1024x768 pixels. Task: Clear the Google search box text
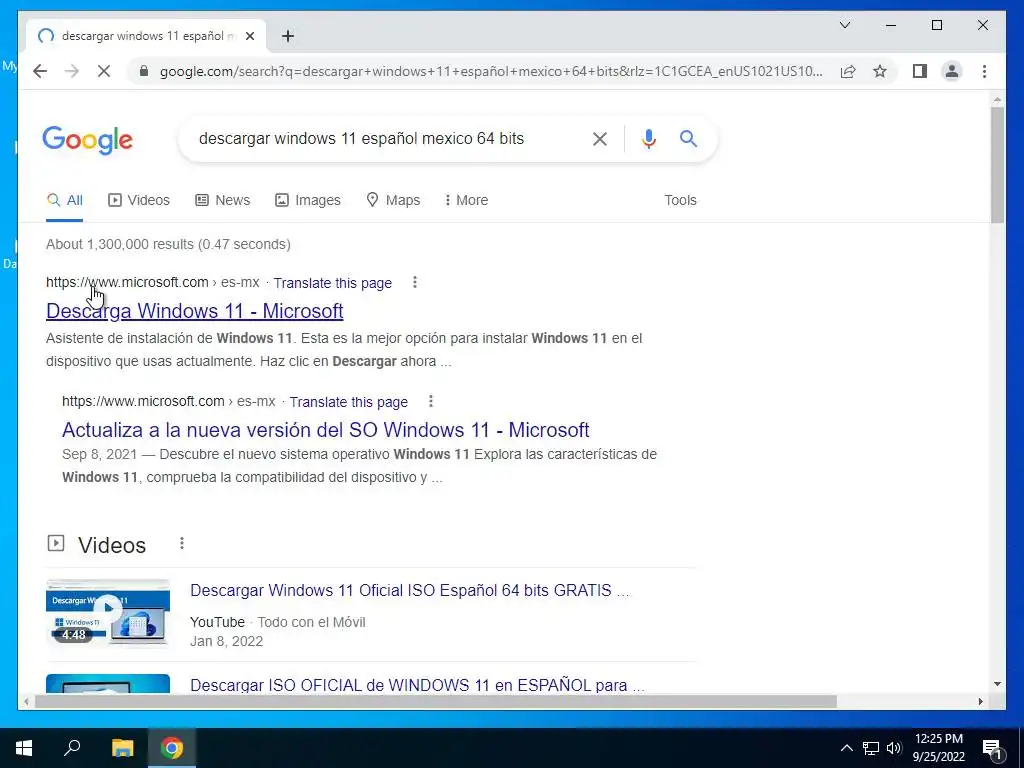pyautogui.click(x=600, y=138)
